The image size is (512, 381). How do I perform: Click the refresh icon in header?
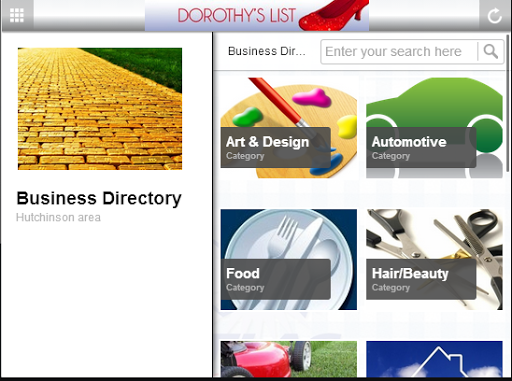[494, 16]
